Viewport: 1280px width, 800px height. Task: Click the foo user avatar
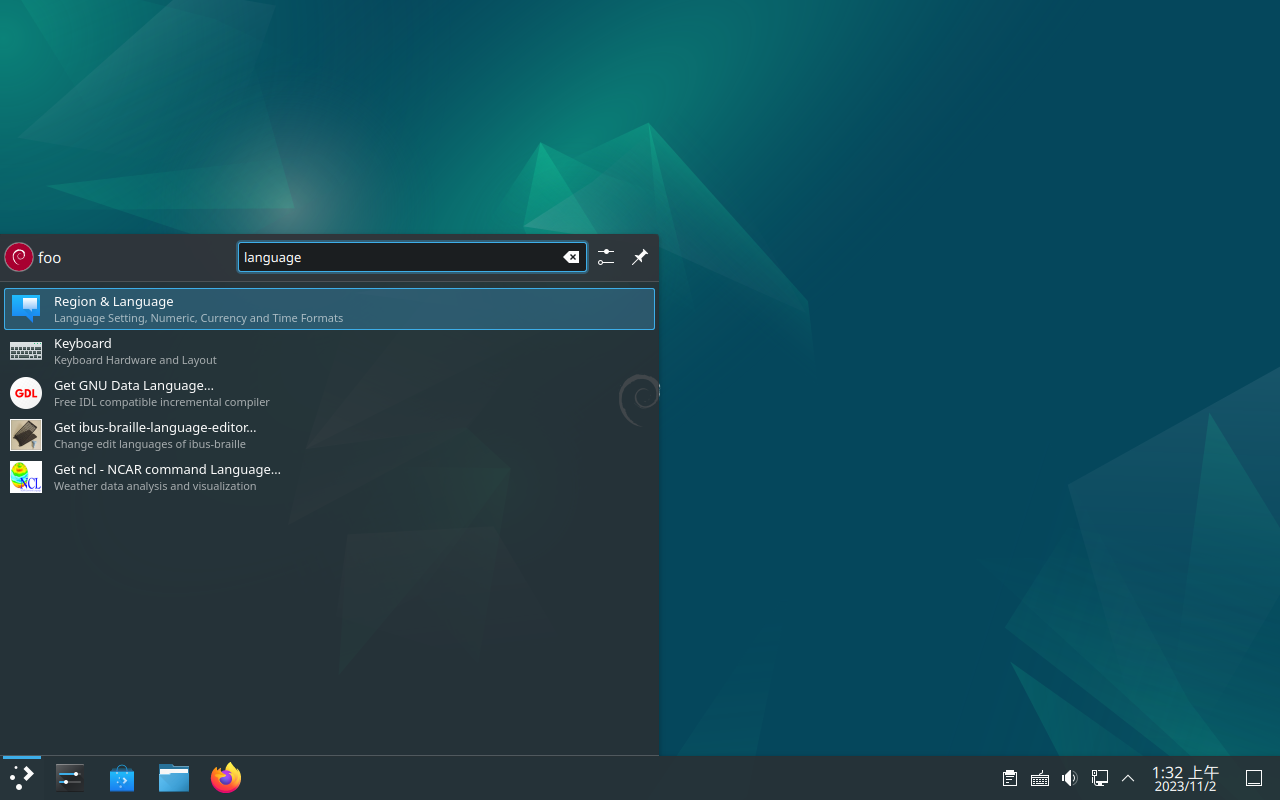(x=19, y=257)
